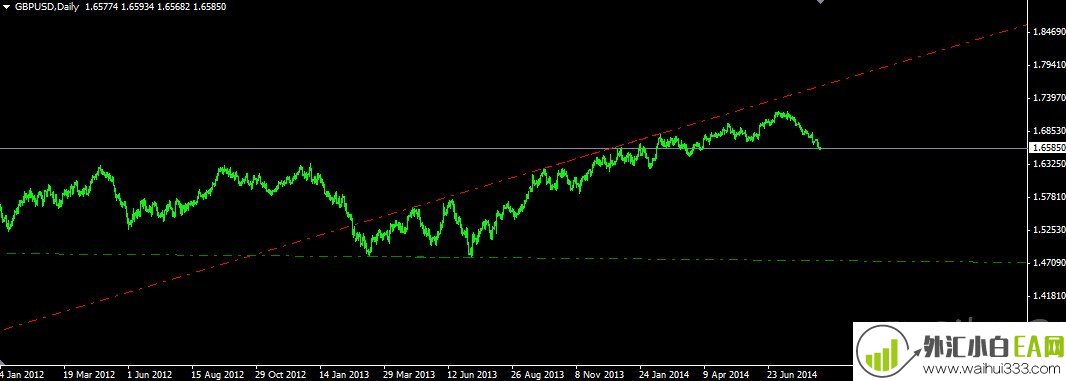Click the 1.73970 price scale label
Viewport: 1066px width, 381px height.
pos(1048,98)
